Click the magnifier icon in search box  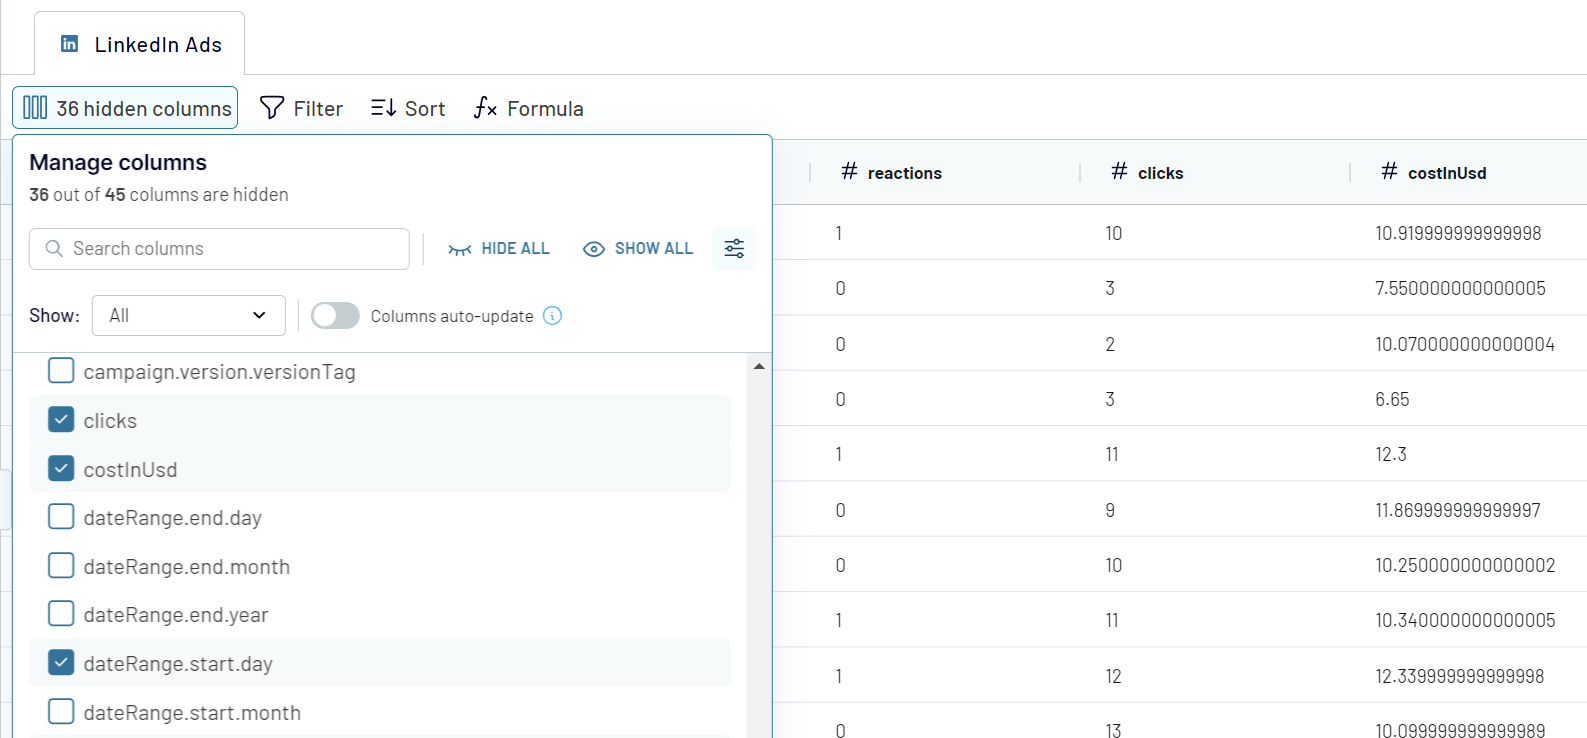[55, 249]
